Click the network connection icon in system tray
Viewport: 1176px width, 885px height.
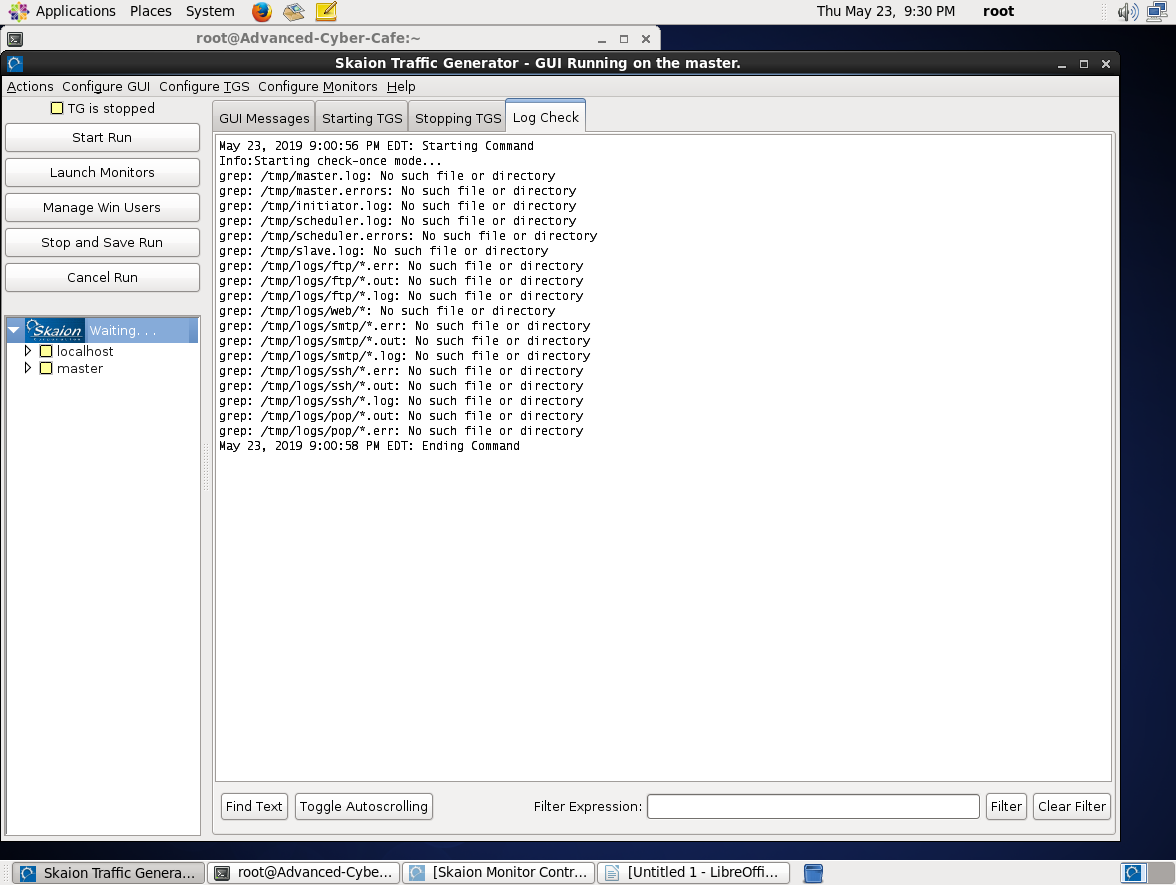pos(1157,11)
